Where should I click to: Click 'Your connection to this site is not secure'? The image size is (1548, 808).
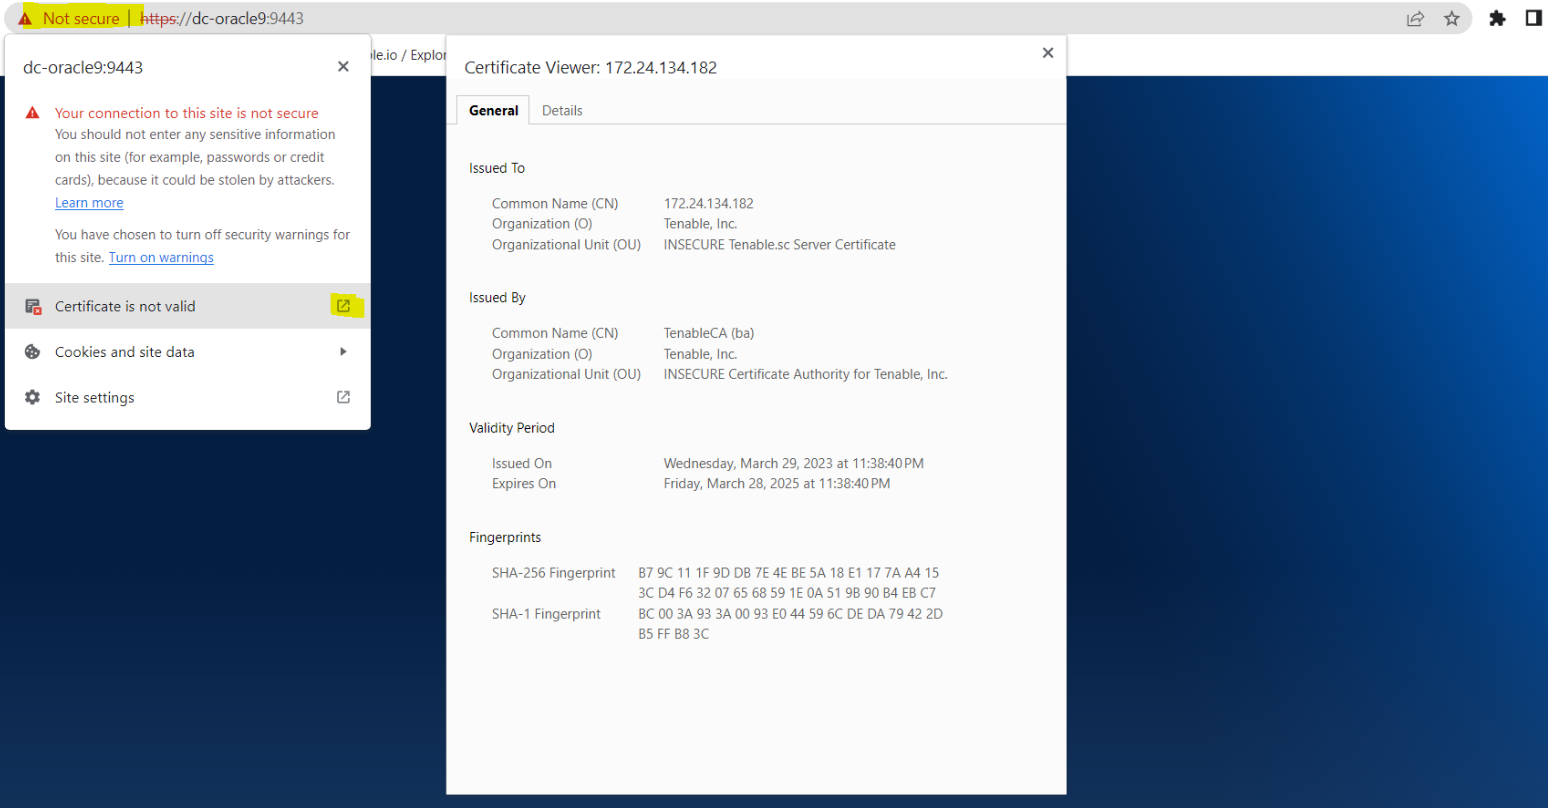(x=187, y=113)
